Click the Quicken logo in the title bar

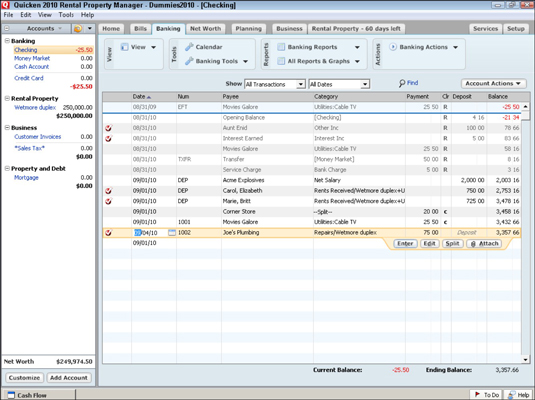tap(6, 5)
